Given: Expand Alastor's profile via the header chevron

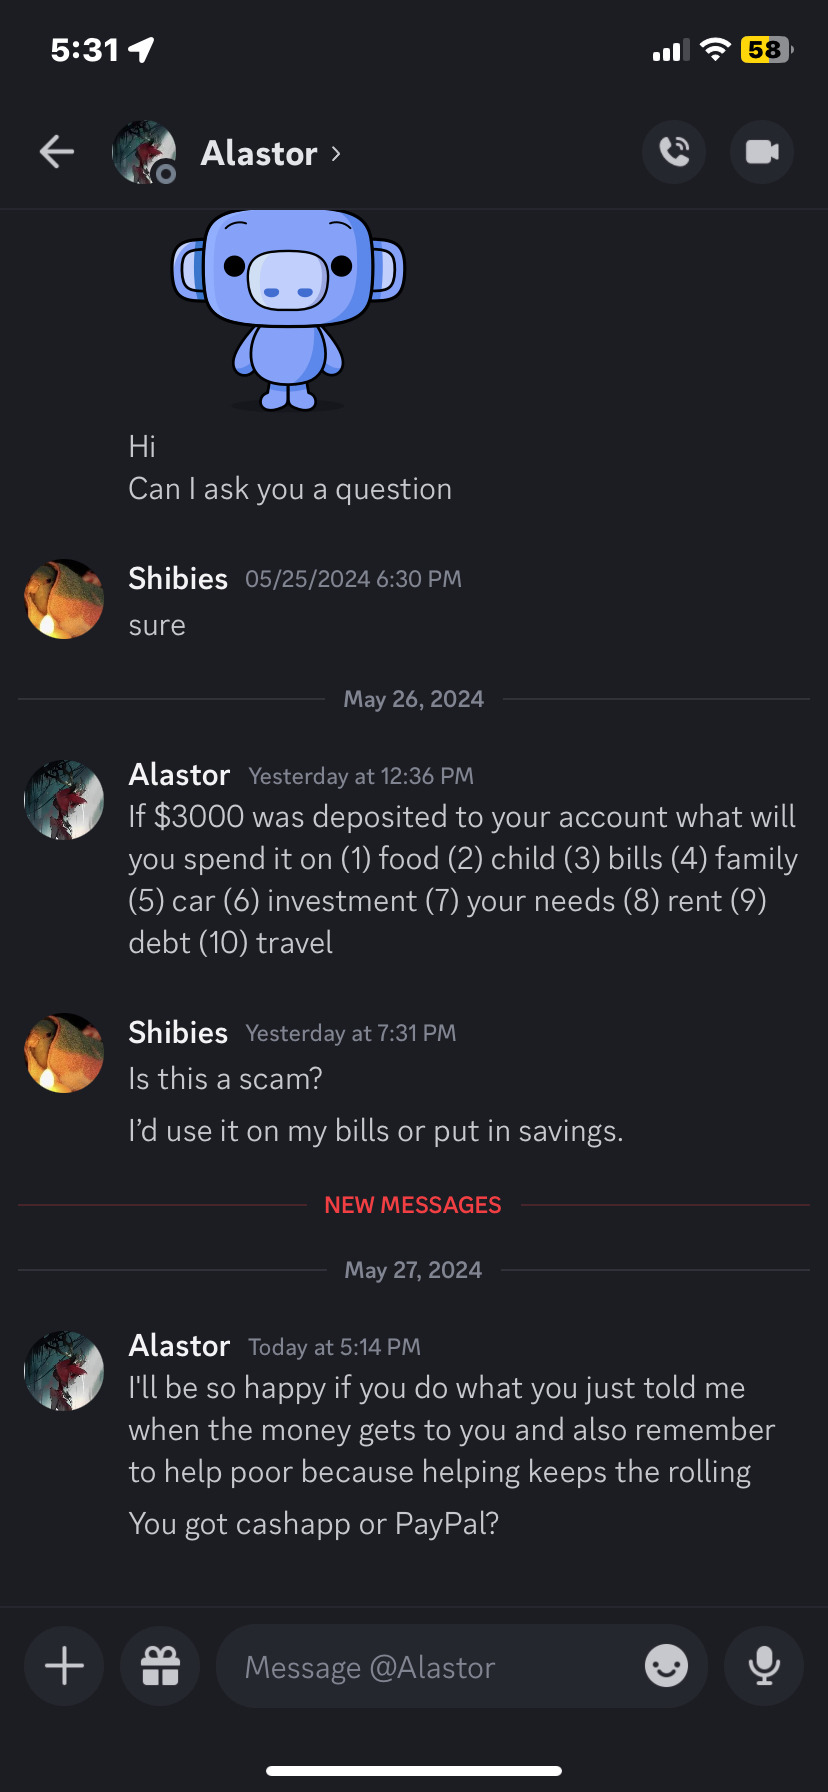Looking at the screenshot, I should pyautogui.click(x=336, y=153).
